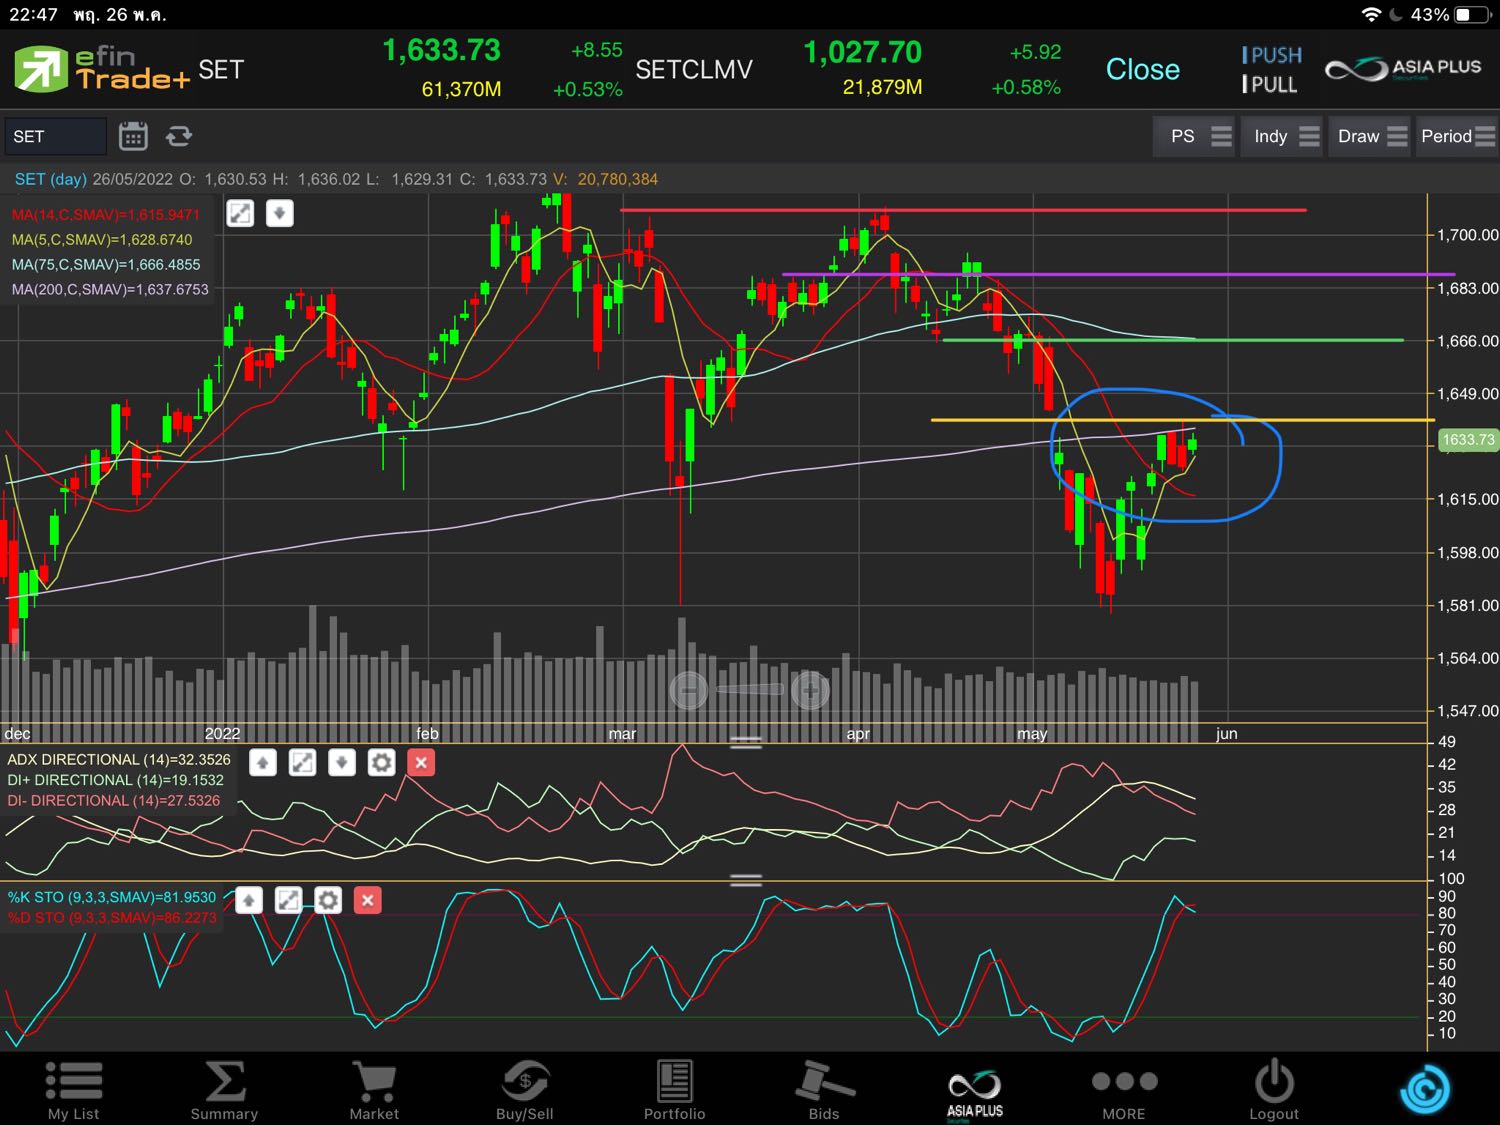
Task: Tap the %D STO legend label
Action: (112, 918)
